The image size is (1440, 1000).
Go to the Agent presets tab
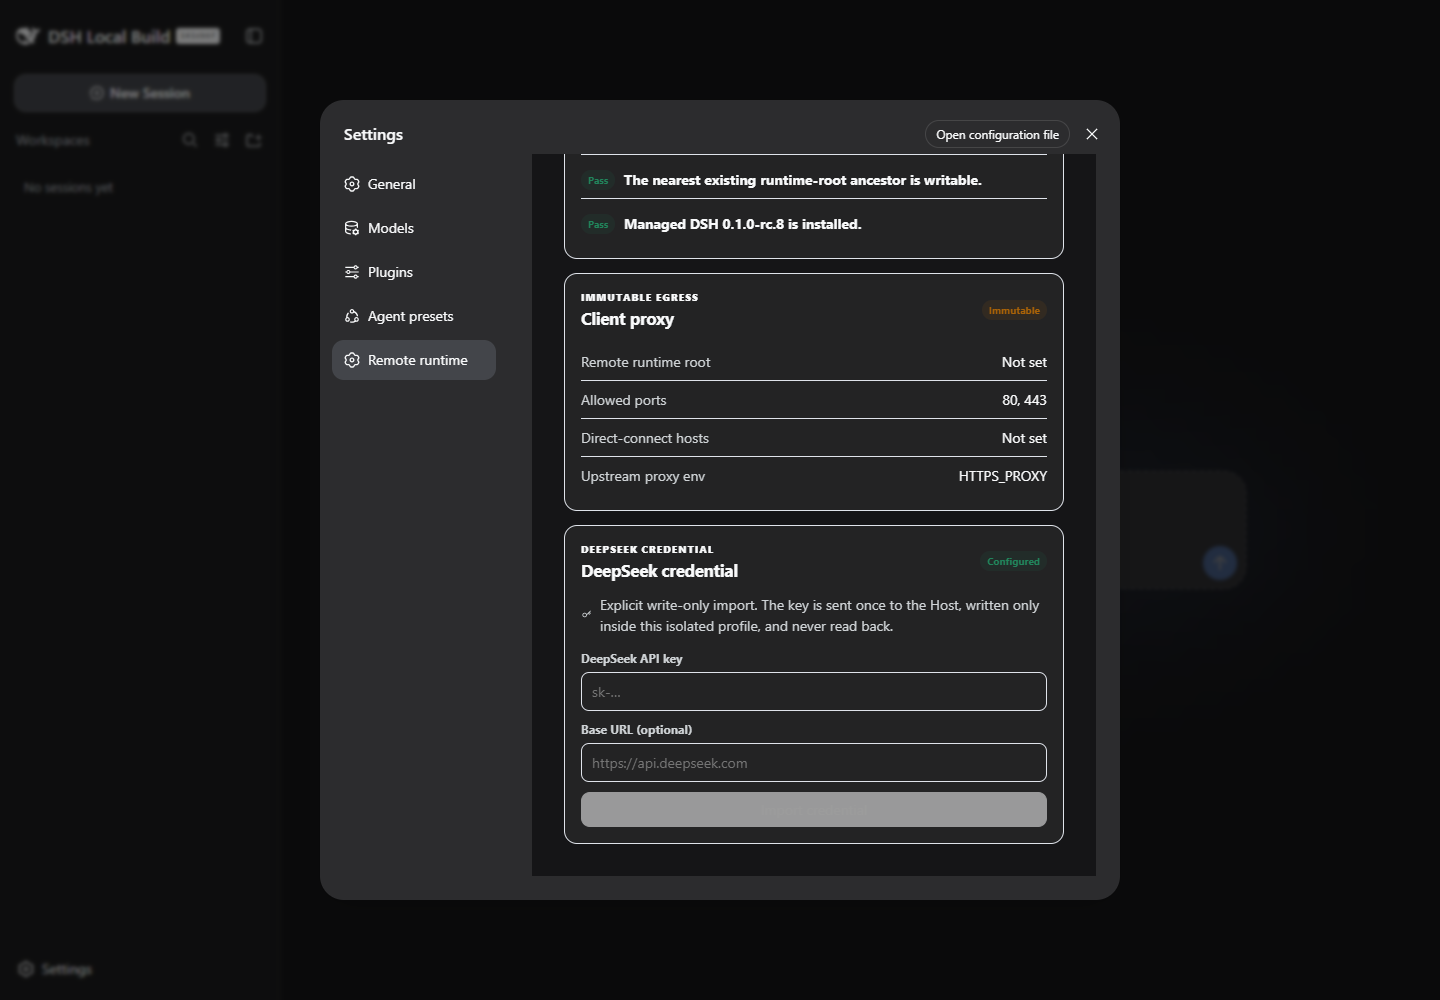pos(414,316)
